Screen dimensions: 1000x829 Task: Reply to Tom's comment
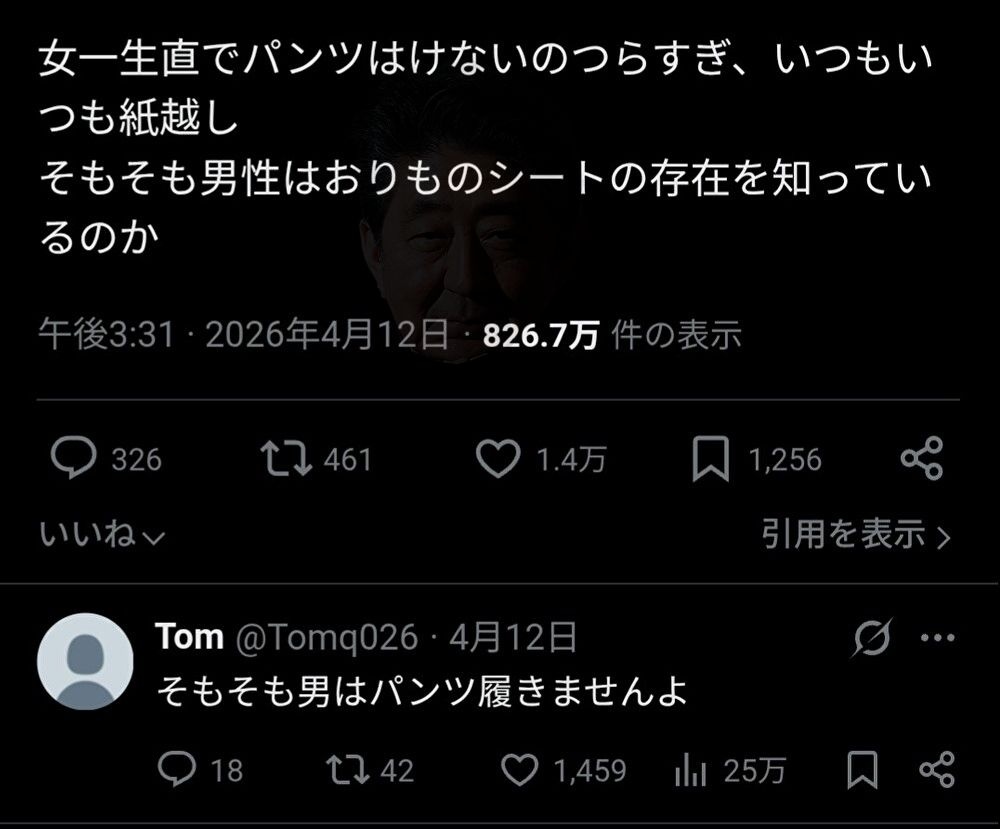(x=178, y=769)
